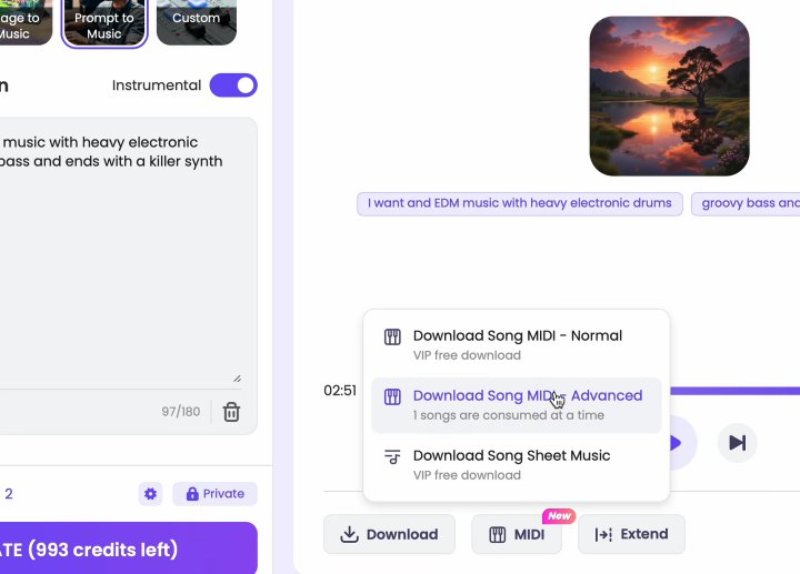Click the sheet music note icon
Image resolution: width=800 pixels, height=574 pixels.
(392, 457)
